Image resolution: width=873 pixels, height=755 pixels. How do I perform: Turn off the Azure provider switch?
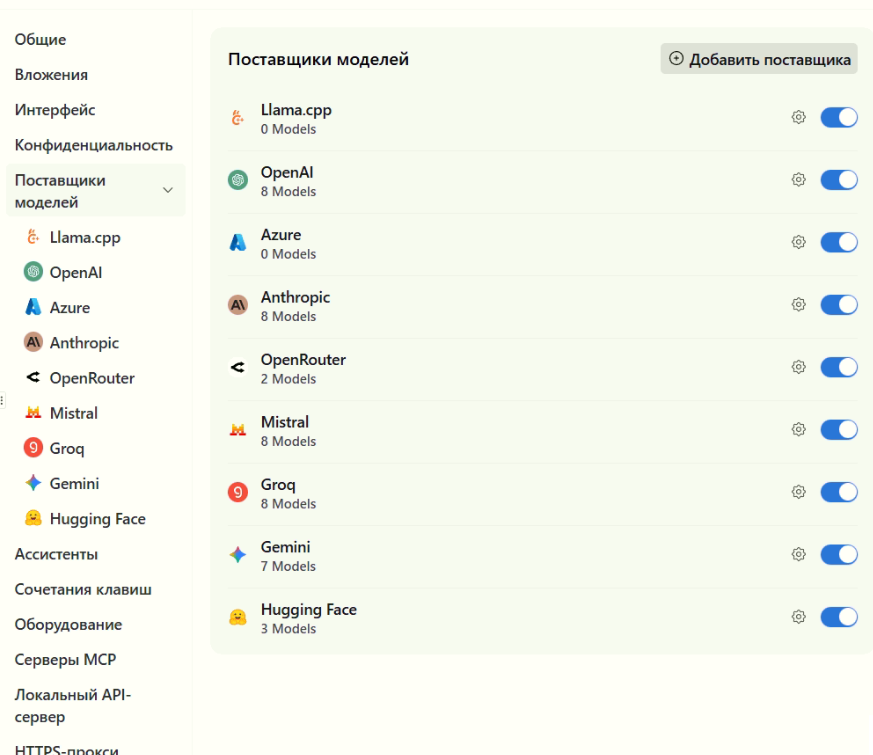838,242
